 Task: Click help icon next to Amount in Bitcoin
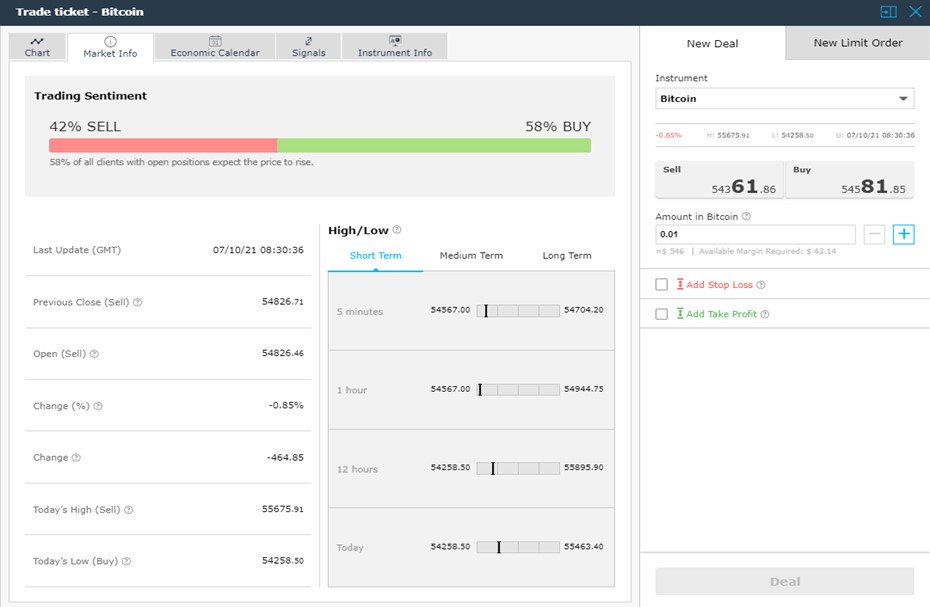click(746, 217)
